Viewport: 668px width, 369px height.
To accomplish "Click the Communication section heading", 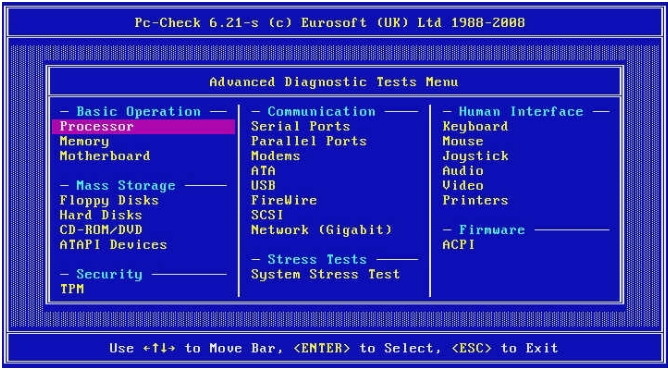I will [321, 112].
